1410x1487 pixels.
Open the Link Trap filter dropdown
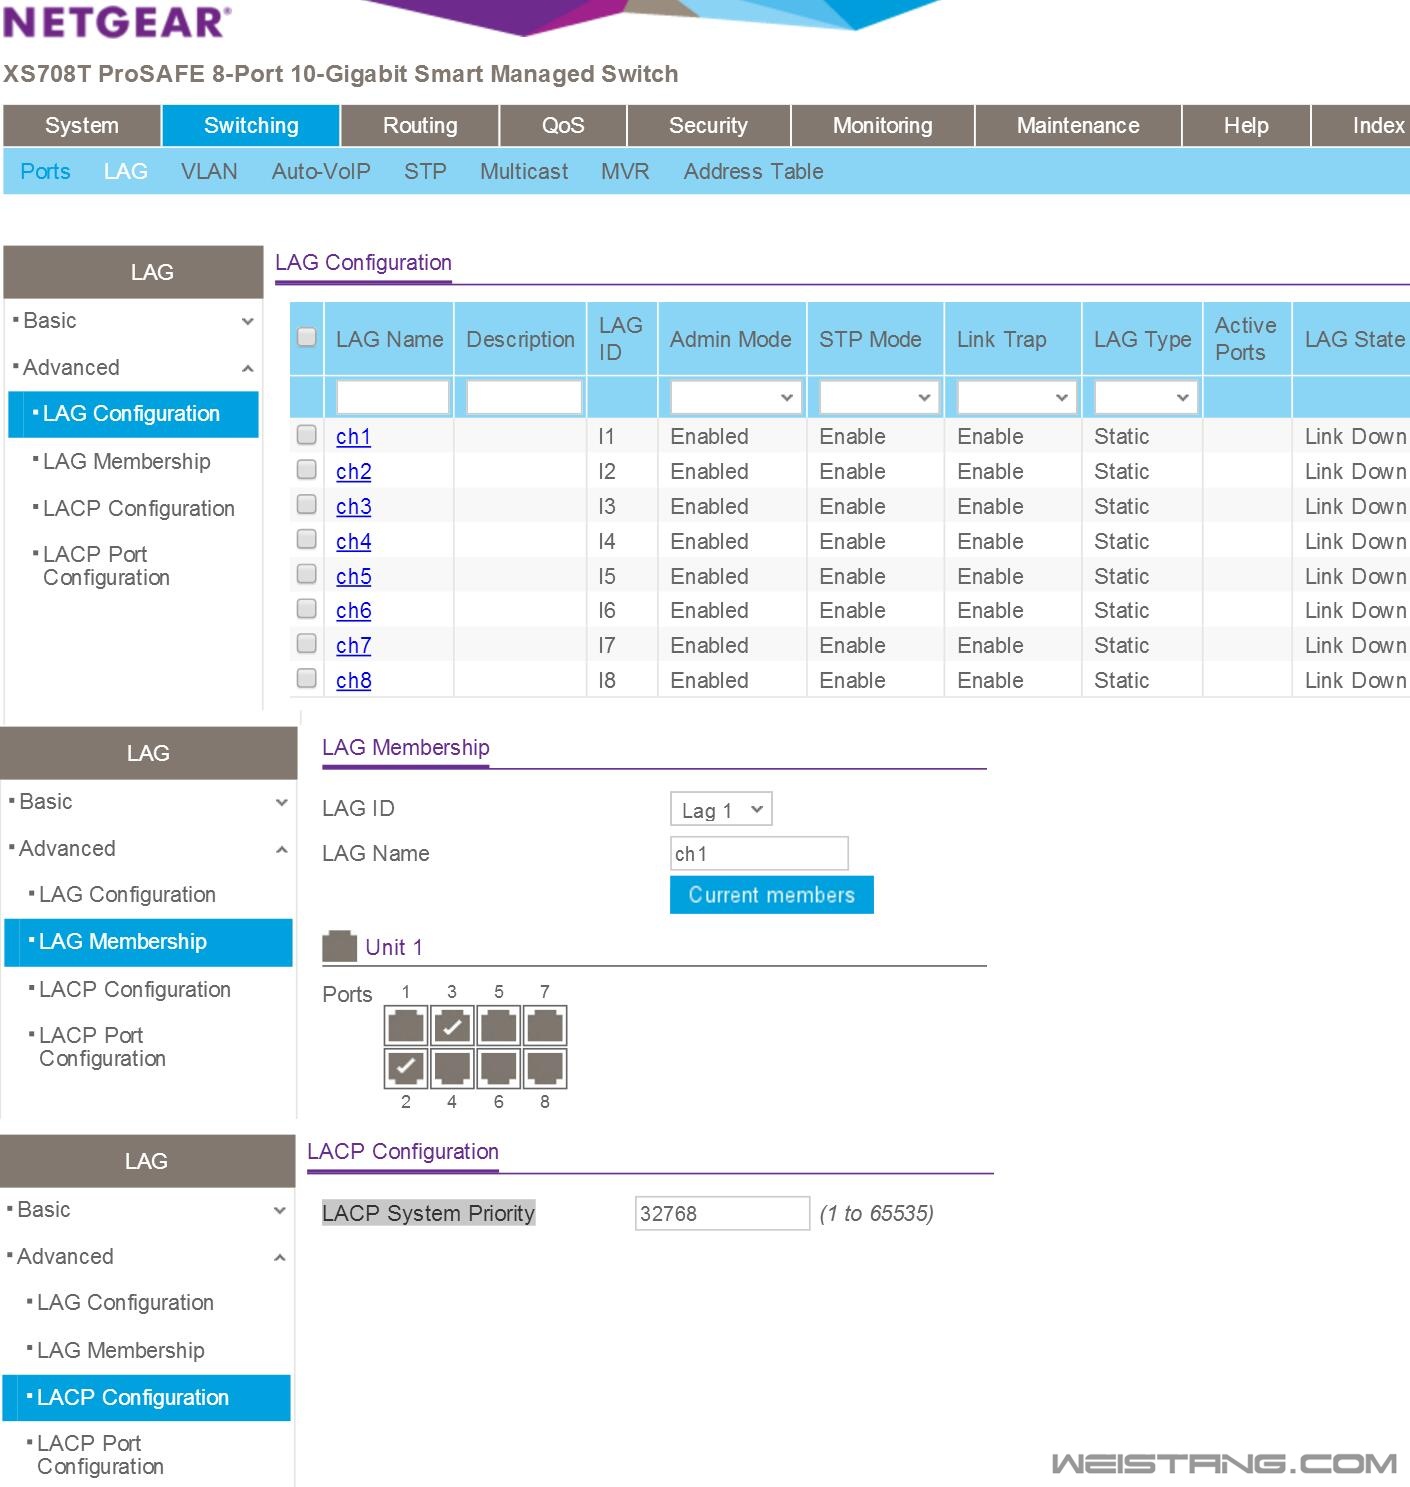[x=1015, y=397]
